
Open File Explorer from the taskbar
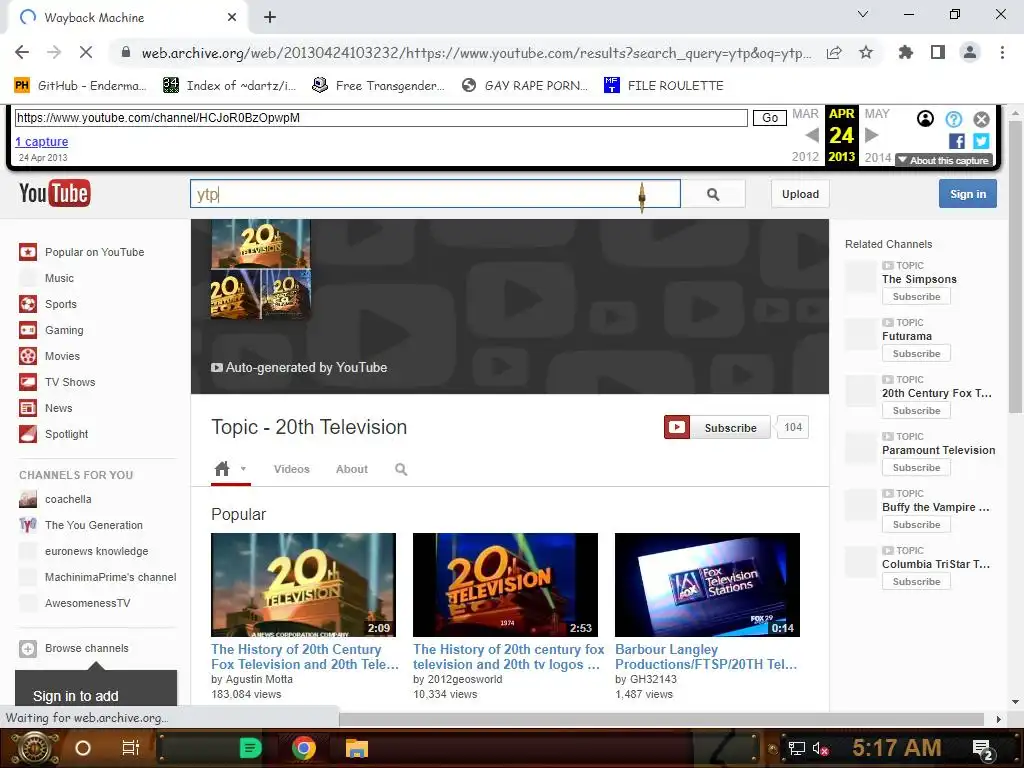tap(357, 748)
